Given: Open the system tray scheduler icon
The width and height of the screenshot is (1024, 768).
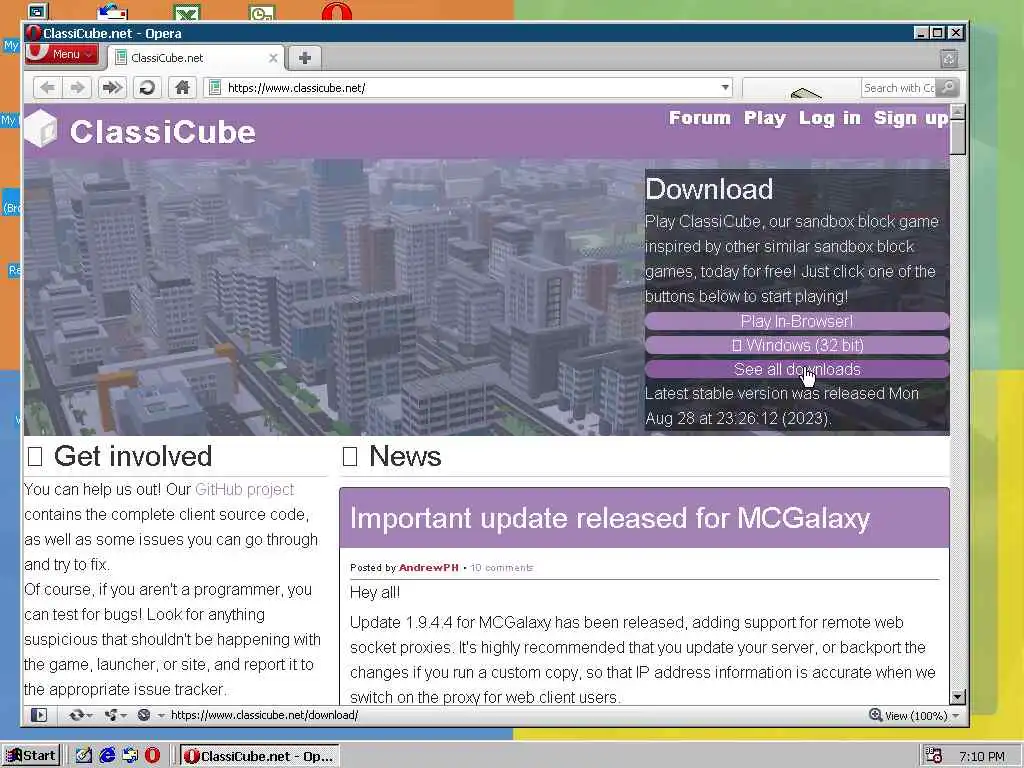Looking at the screenshot, I should [933, 756].
